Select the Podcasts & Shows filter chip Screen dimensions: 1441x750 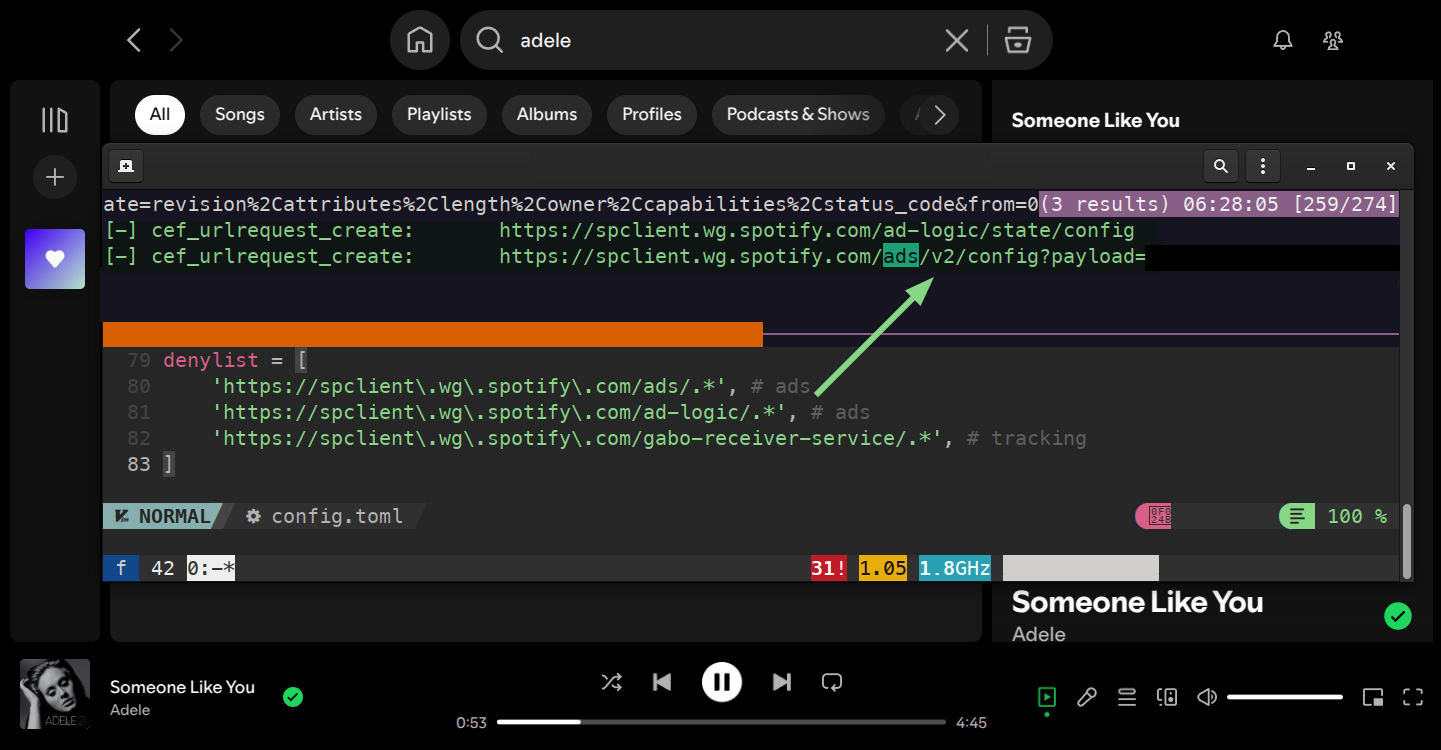point(798,114)
